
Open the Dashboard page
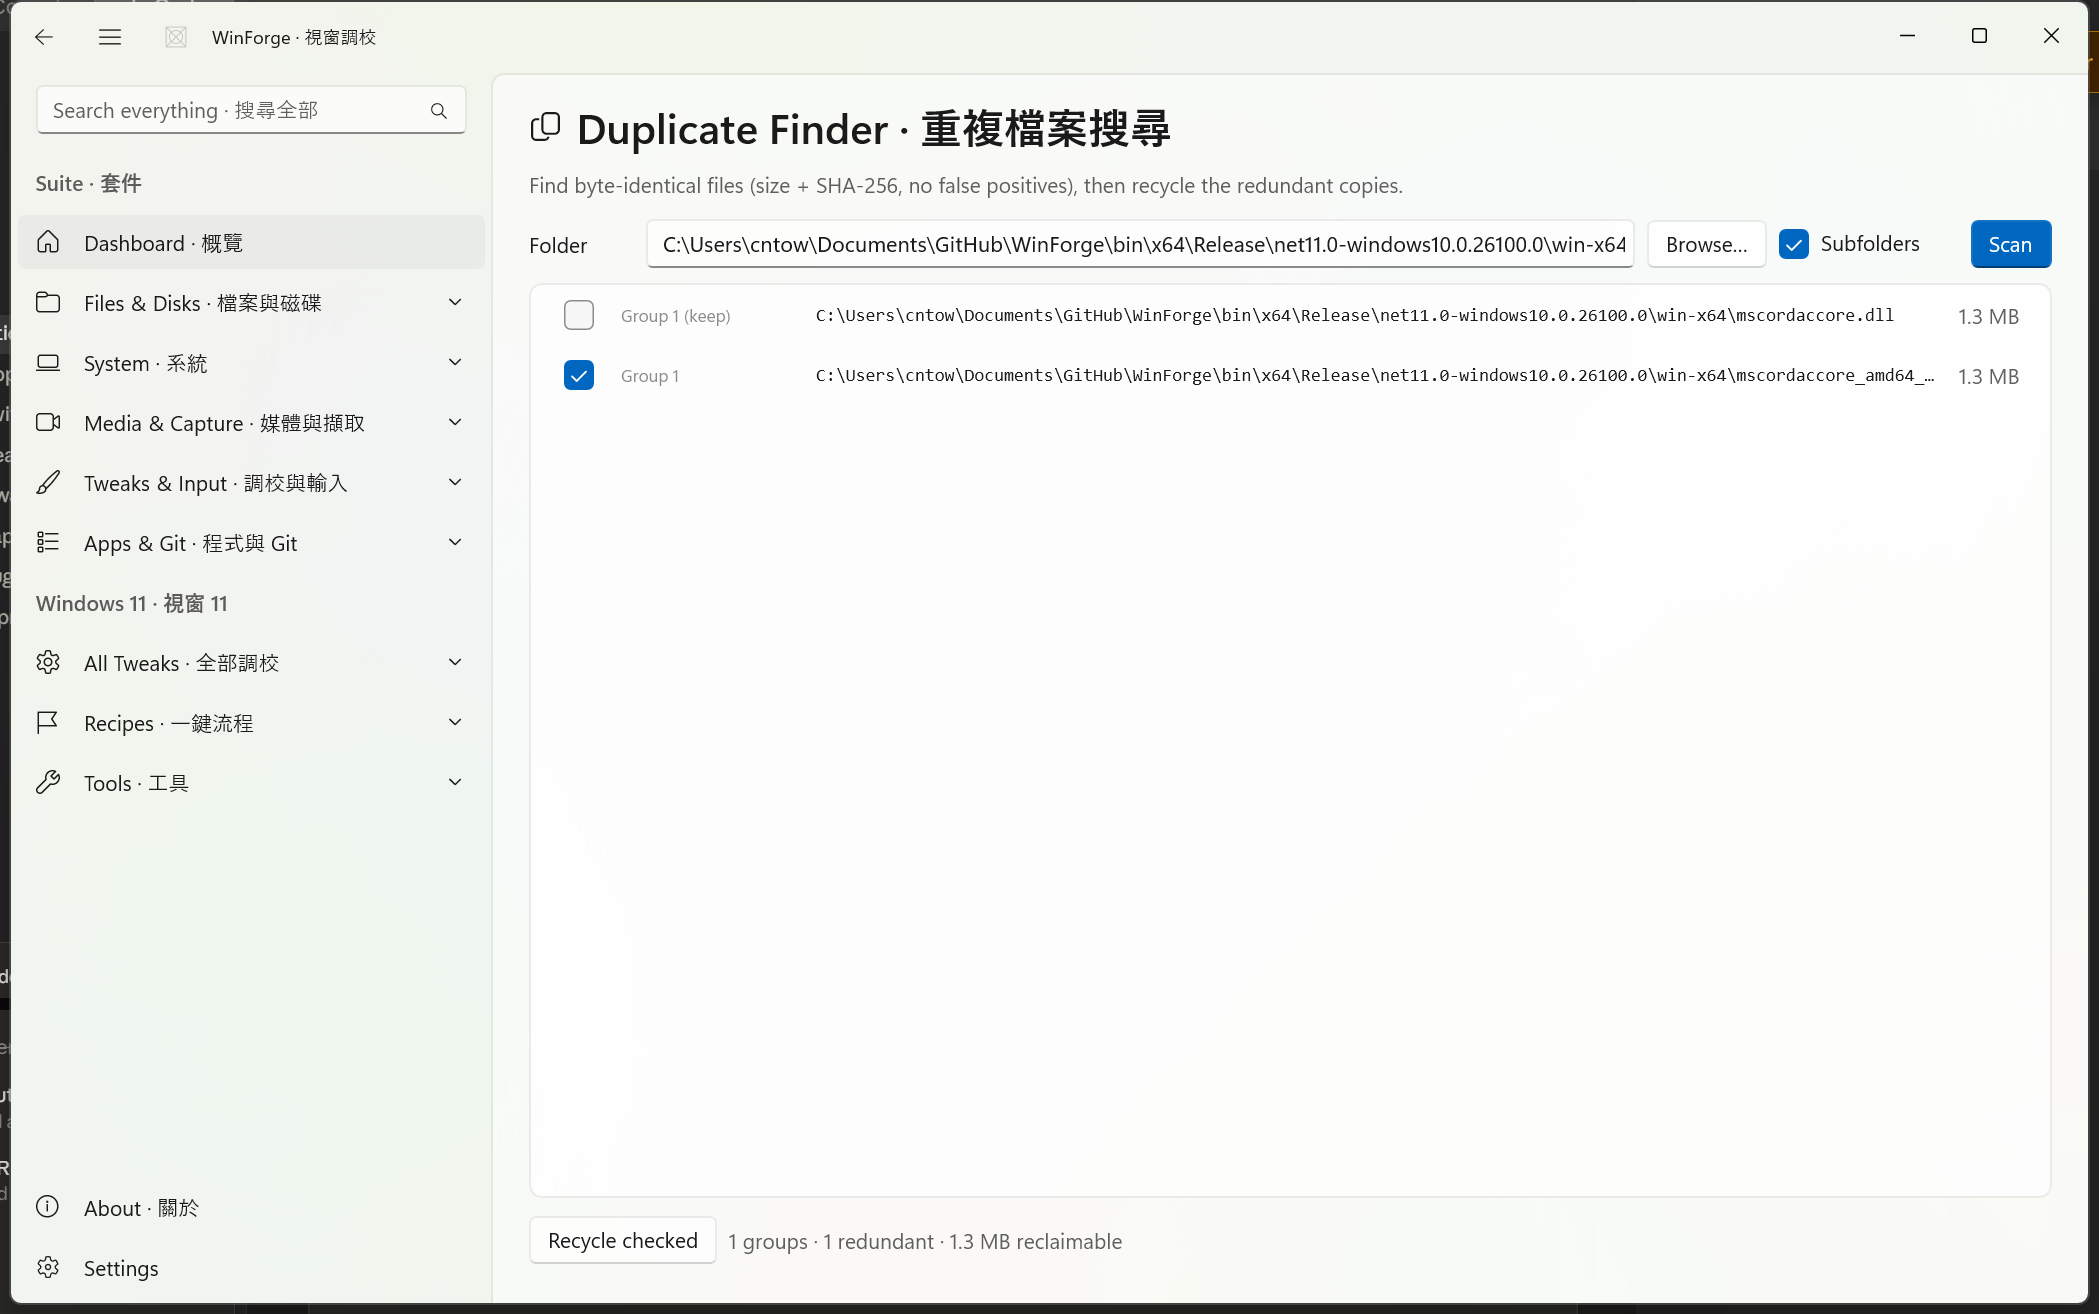pyautogui.click(x=251, y=243)
